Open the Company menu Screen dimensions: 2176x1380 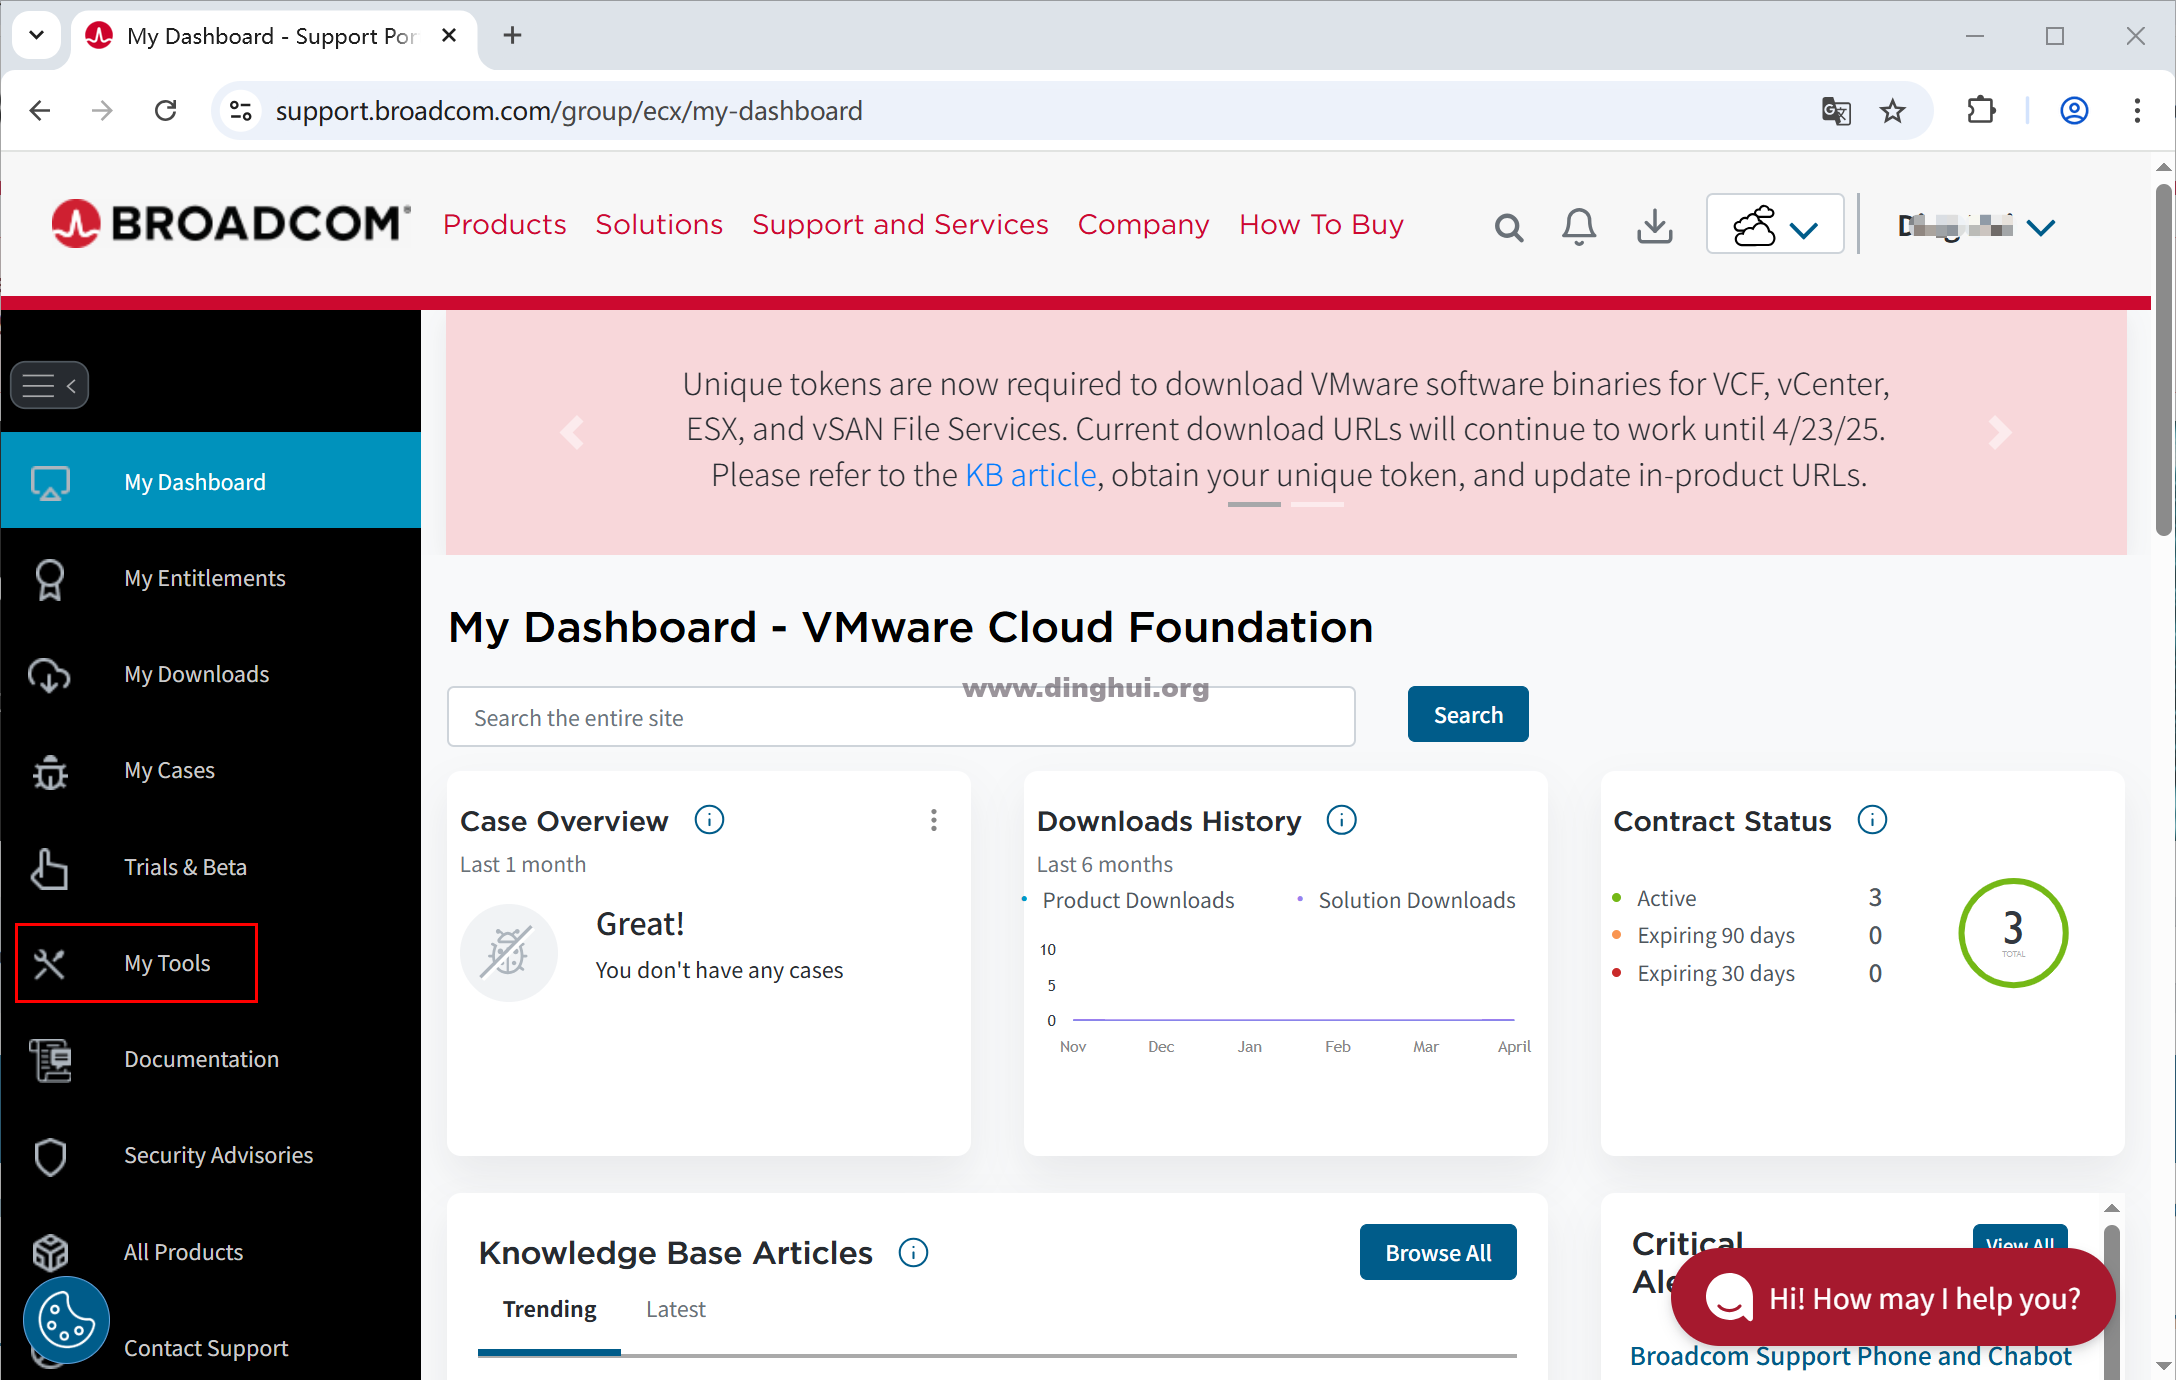1144,224
